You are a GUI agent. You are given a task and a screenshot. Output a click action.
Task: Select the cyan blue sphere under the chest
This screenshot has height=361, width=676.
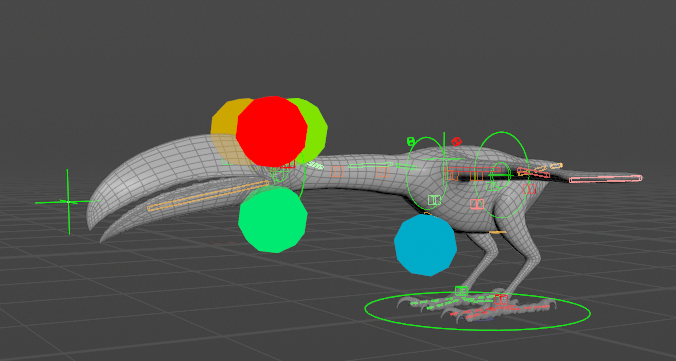coord(426,245)
